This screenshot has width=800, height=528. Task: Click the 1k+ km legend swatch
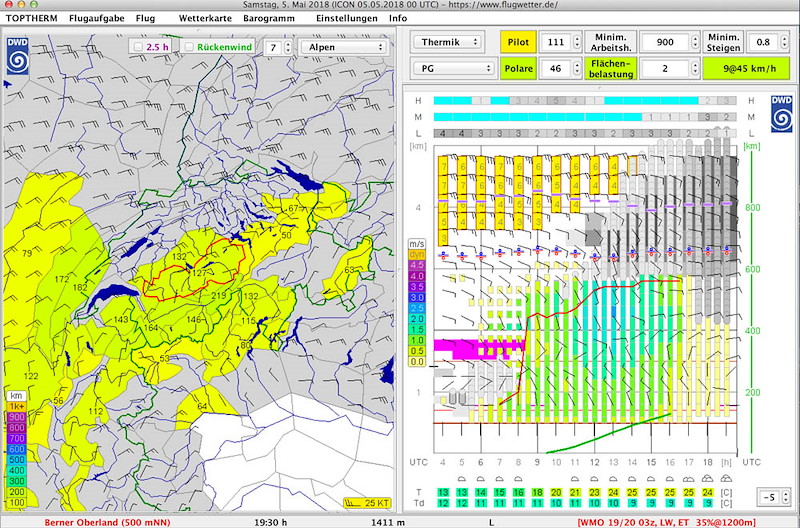coord(16,407)
